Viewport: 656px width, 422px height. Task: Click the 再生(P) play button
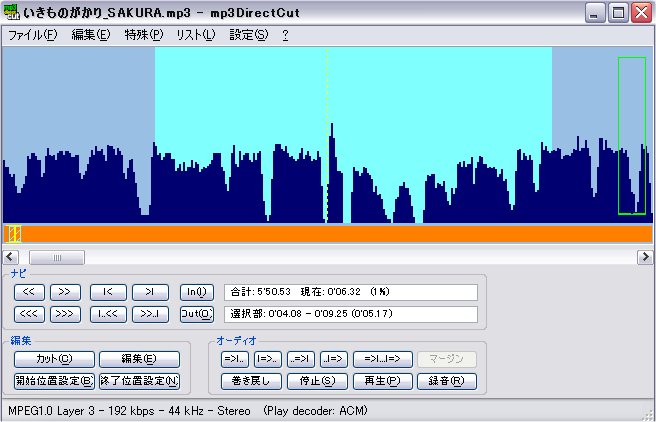[382, 381]
